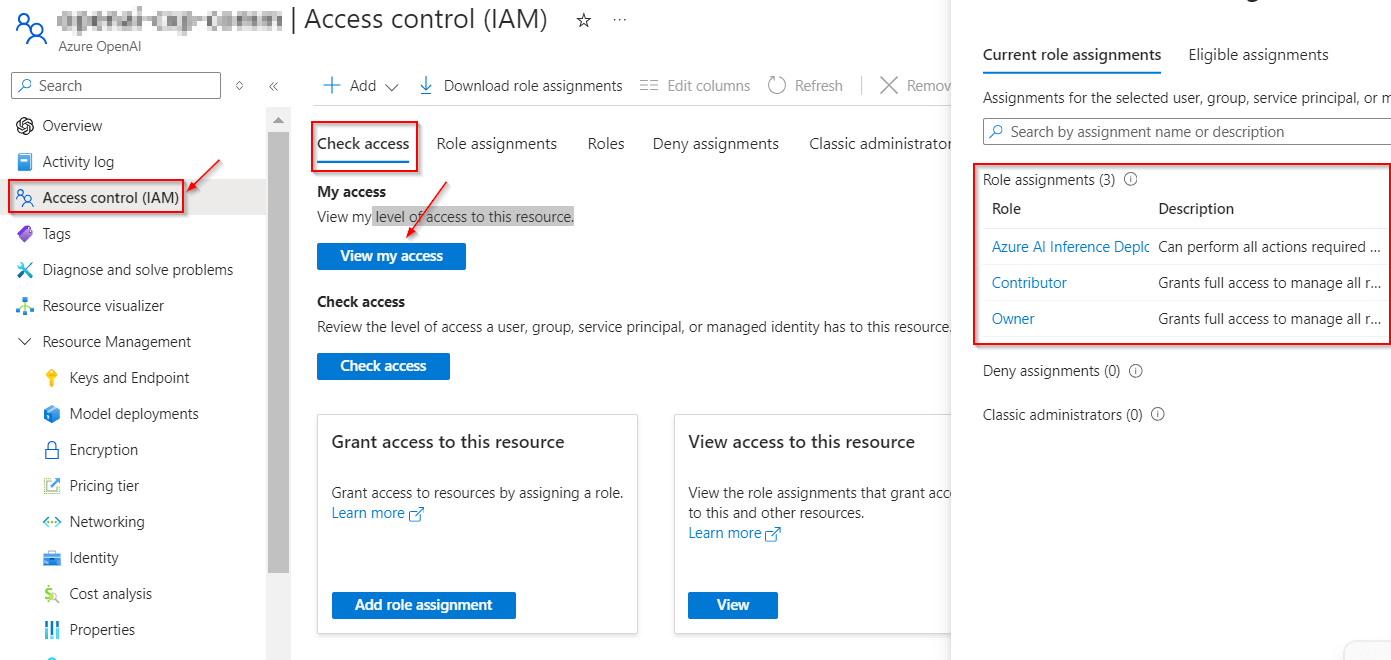
Task: Switch to the Check access tab
Action: tap(363, 144)
